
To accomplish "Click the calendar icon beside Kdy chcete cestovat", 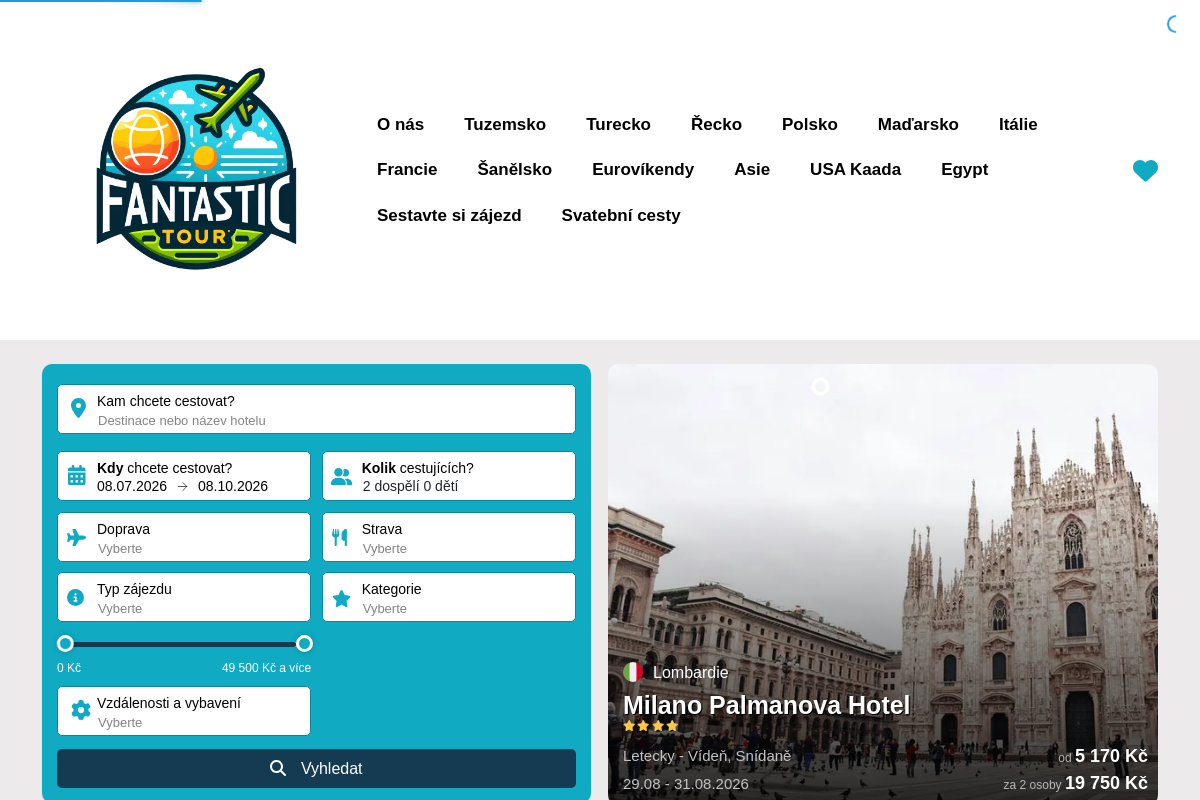I will click(x=77, y=475).
